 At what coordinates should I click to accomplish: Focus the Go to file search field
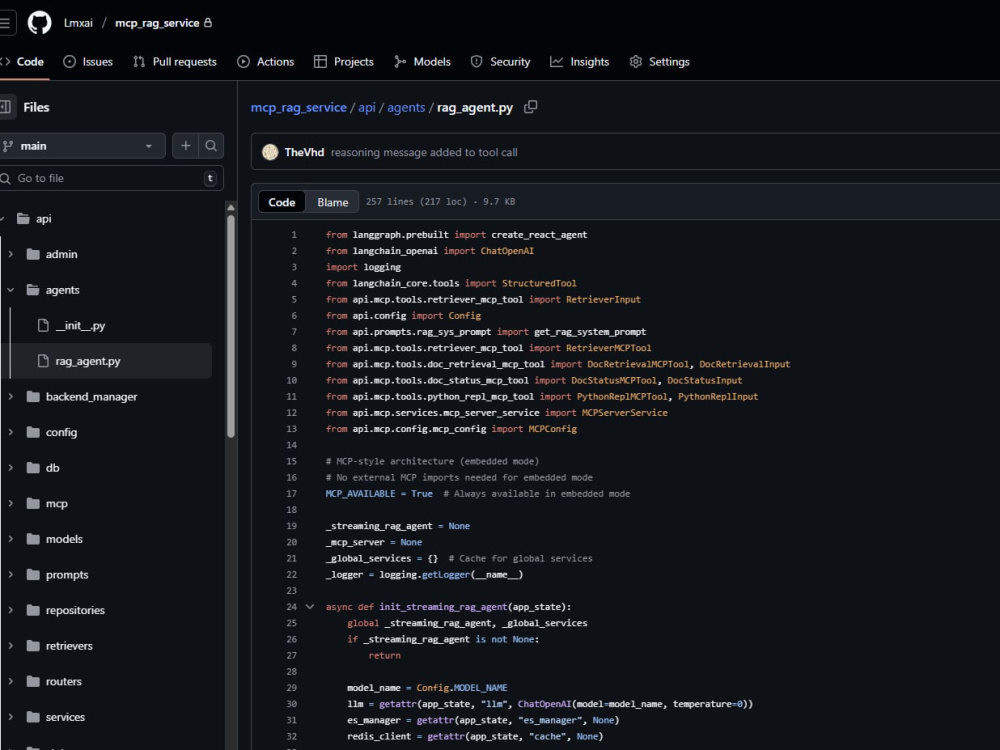click(x=110, y=179)
